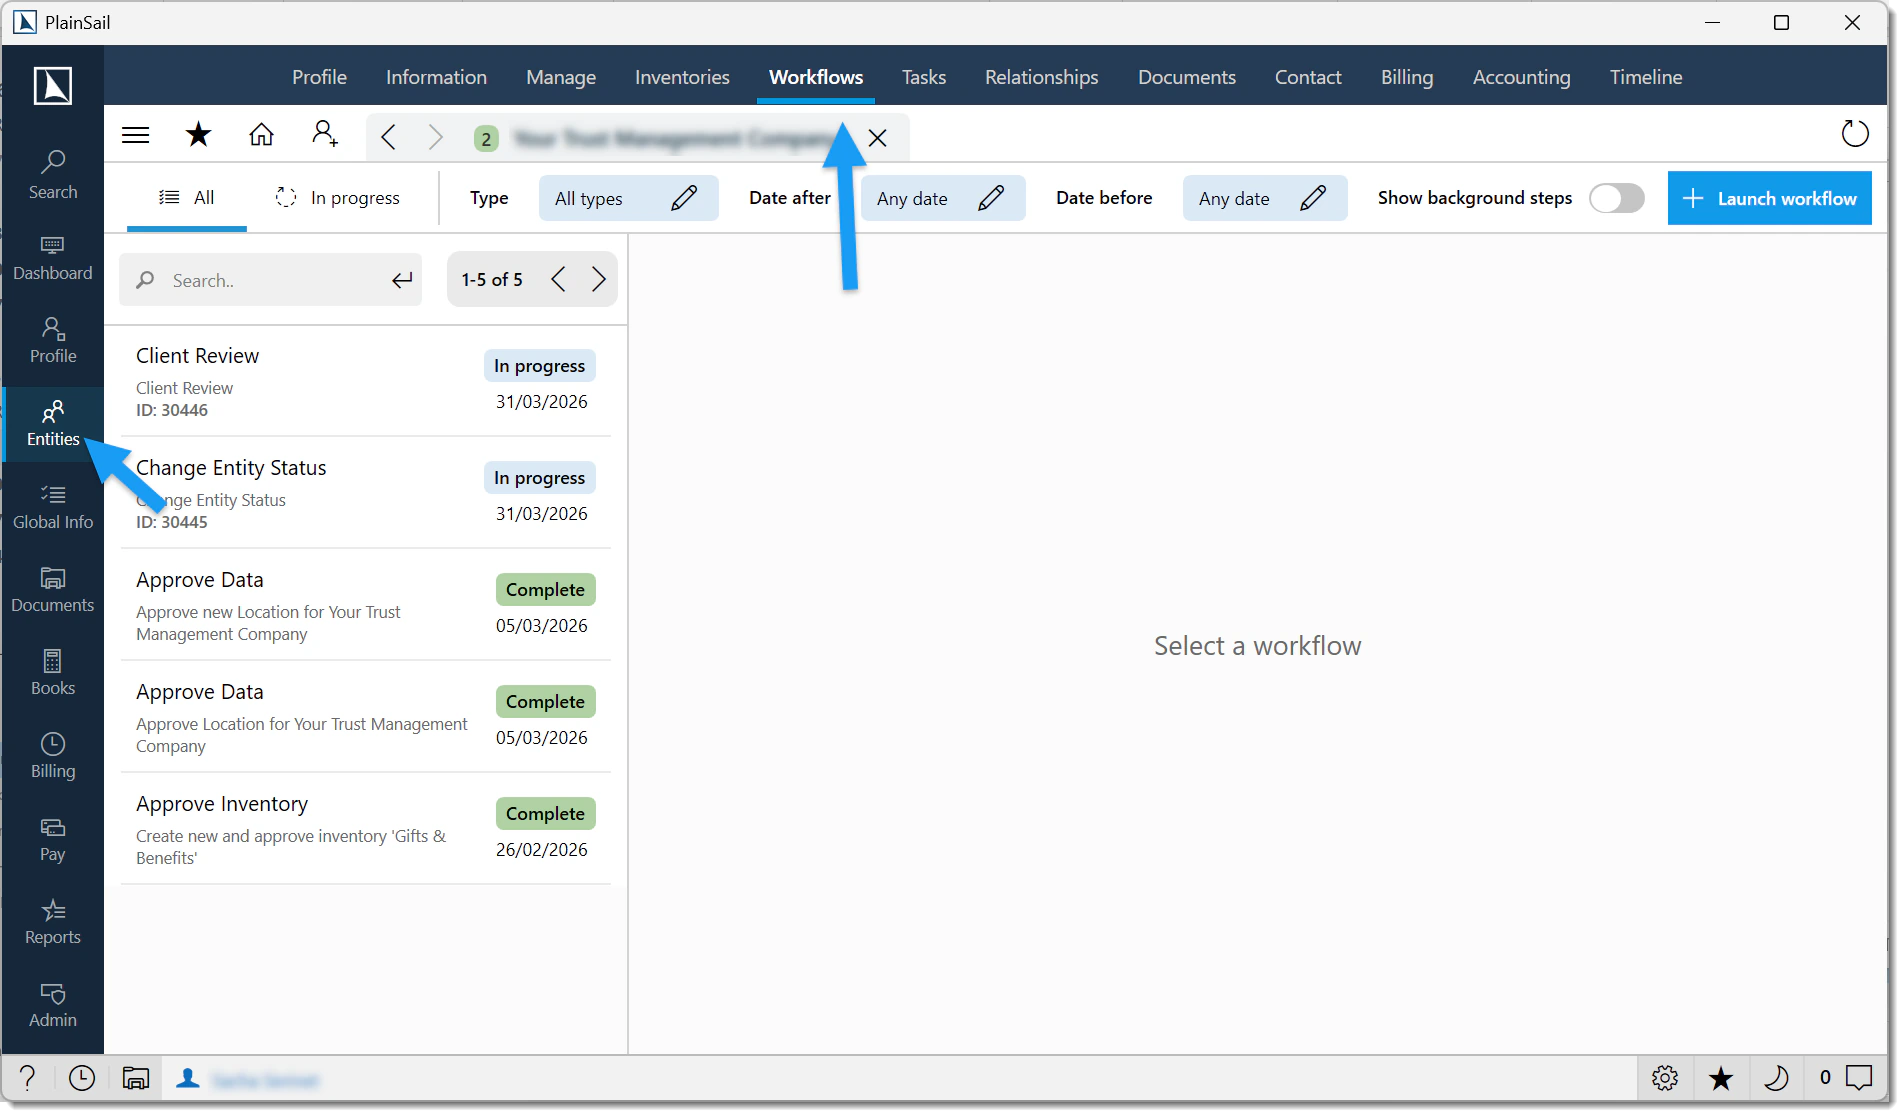This screenshot has height=1117, width=1904.
Task: Click the hamburger menu icon
Action: pos(135,135)
